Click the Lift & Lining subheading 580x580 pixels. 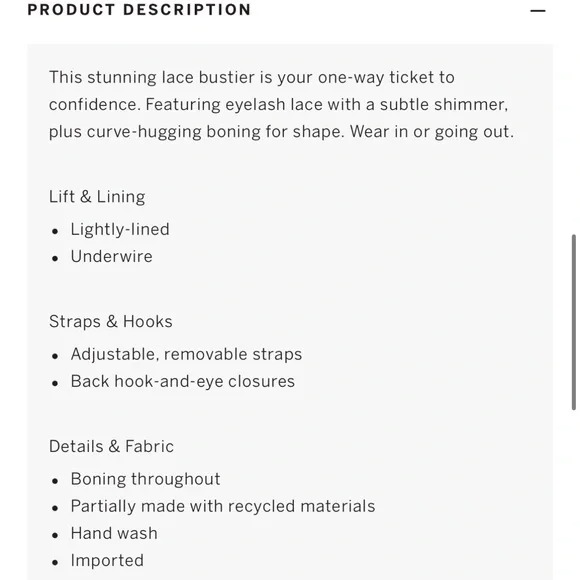97,196
